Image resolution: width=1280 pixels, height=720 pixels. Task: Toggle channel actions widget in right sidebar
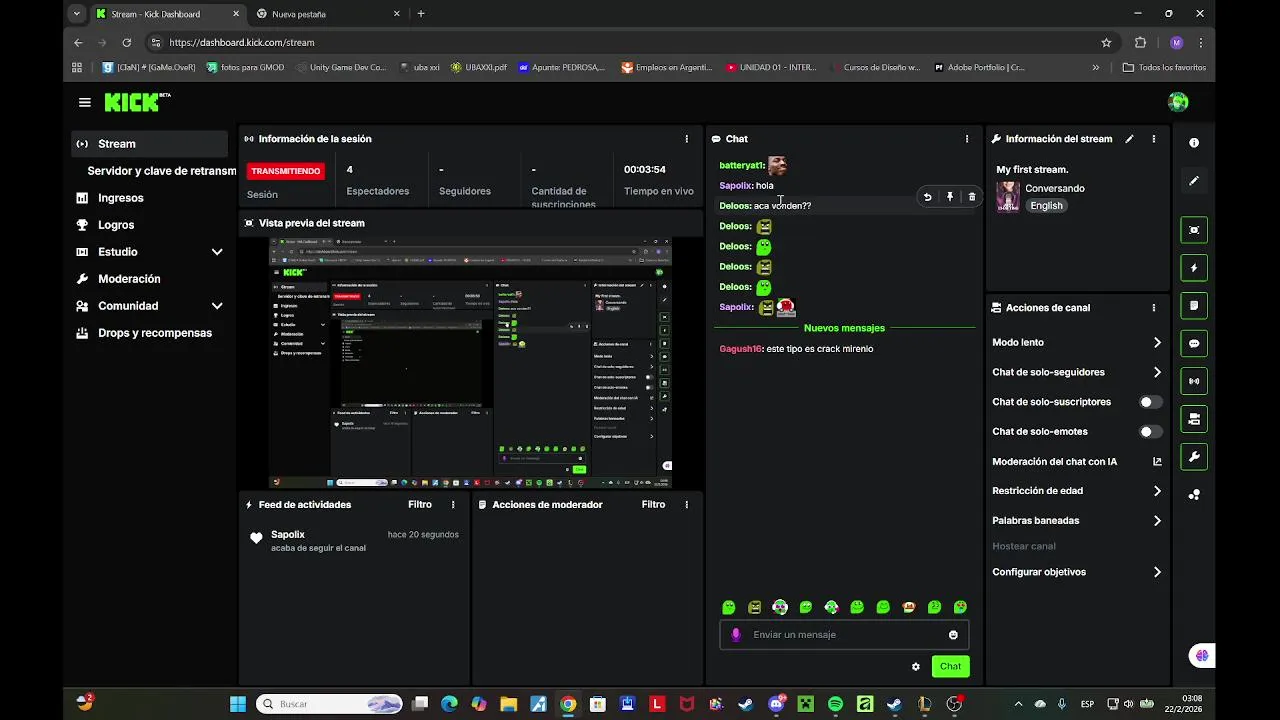[1194, 419]
